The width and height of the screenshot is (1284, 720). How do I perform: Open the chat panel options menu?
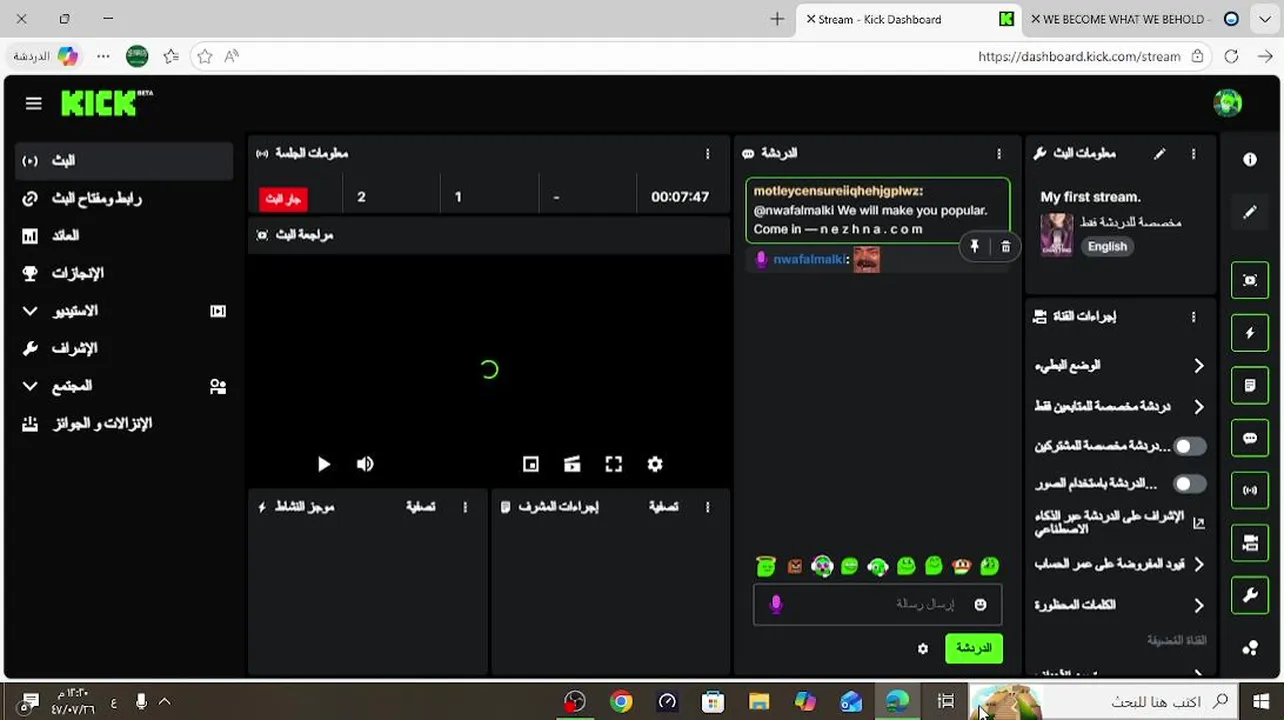(x=998, y=154)
